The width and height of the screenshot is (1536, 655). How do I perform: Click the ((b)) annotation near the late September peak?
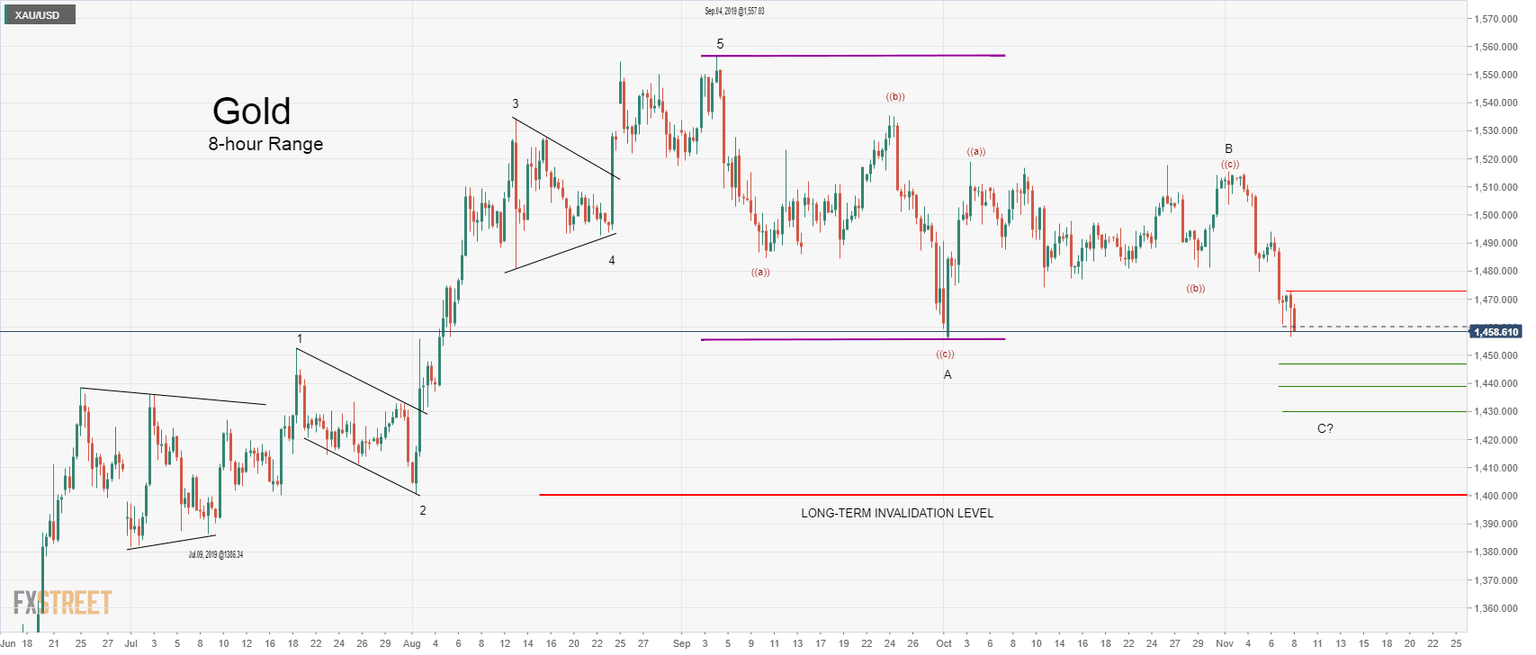click(x=895, y=98)
